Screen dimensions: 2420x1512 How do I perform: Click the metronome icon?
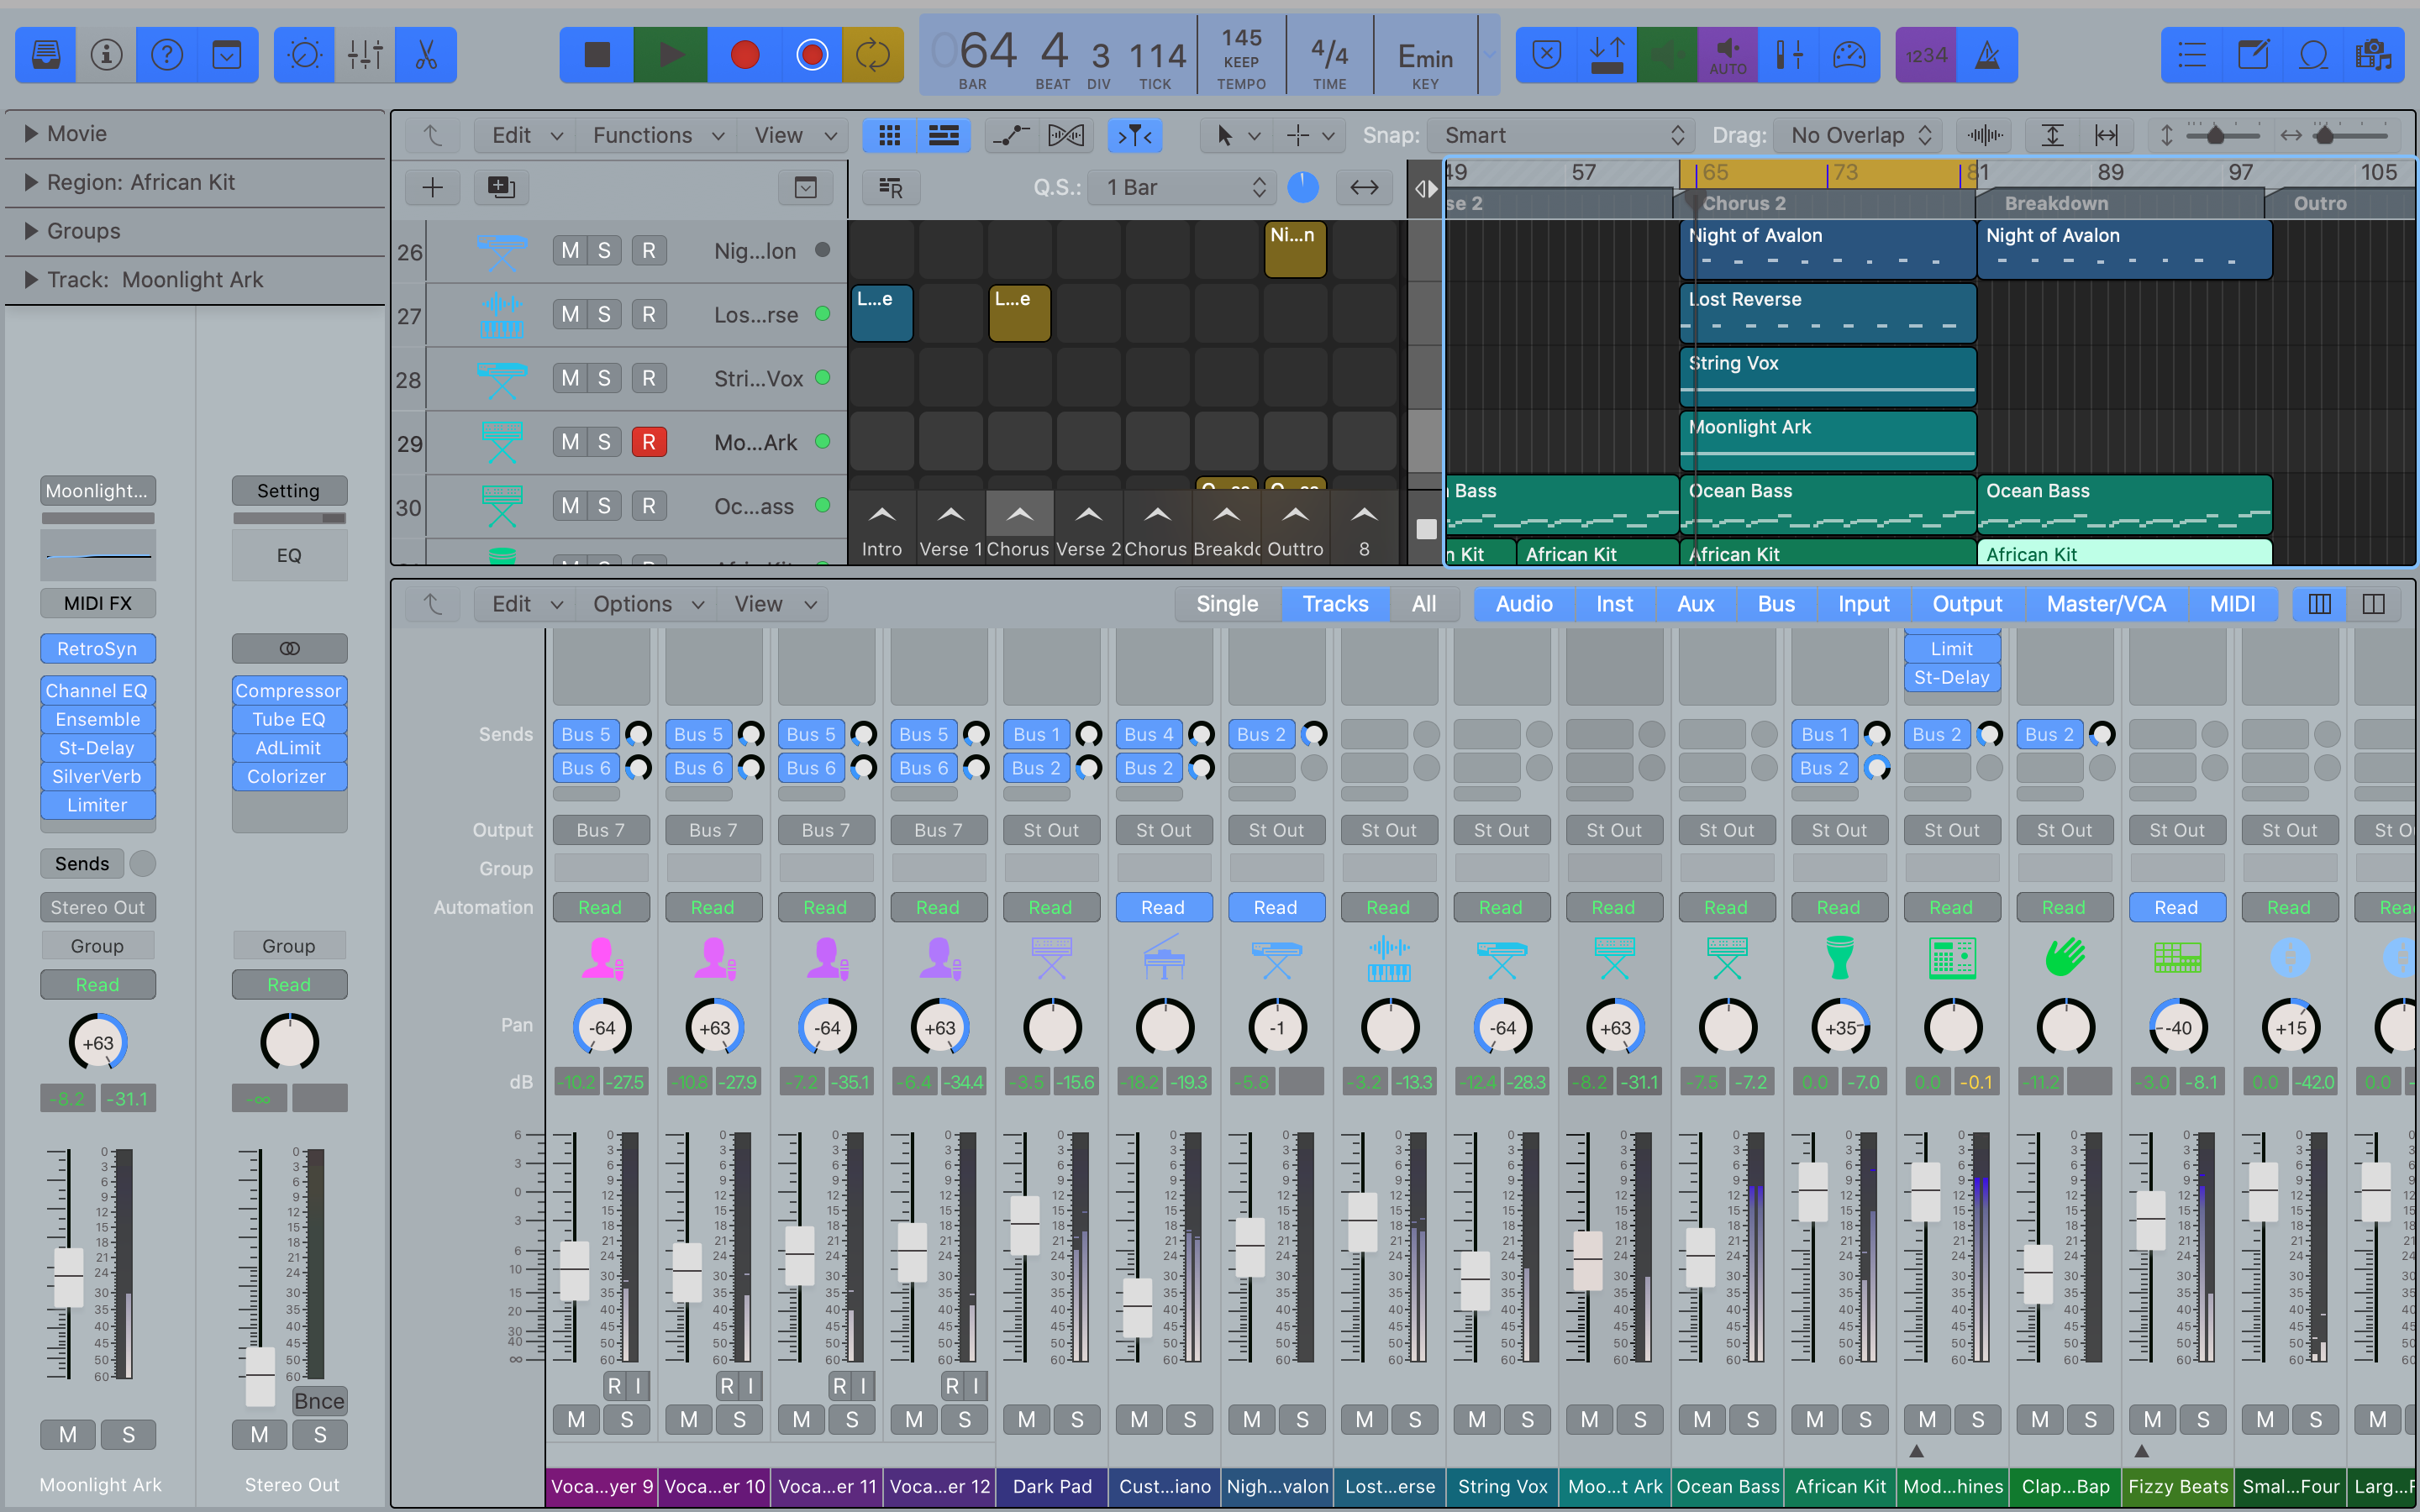tap(1987, 55)
